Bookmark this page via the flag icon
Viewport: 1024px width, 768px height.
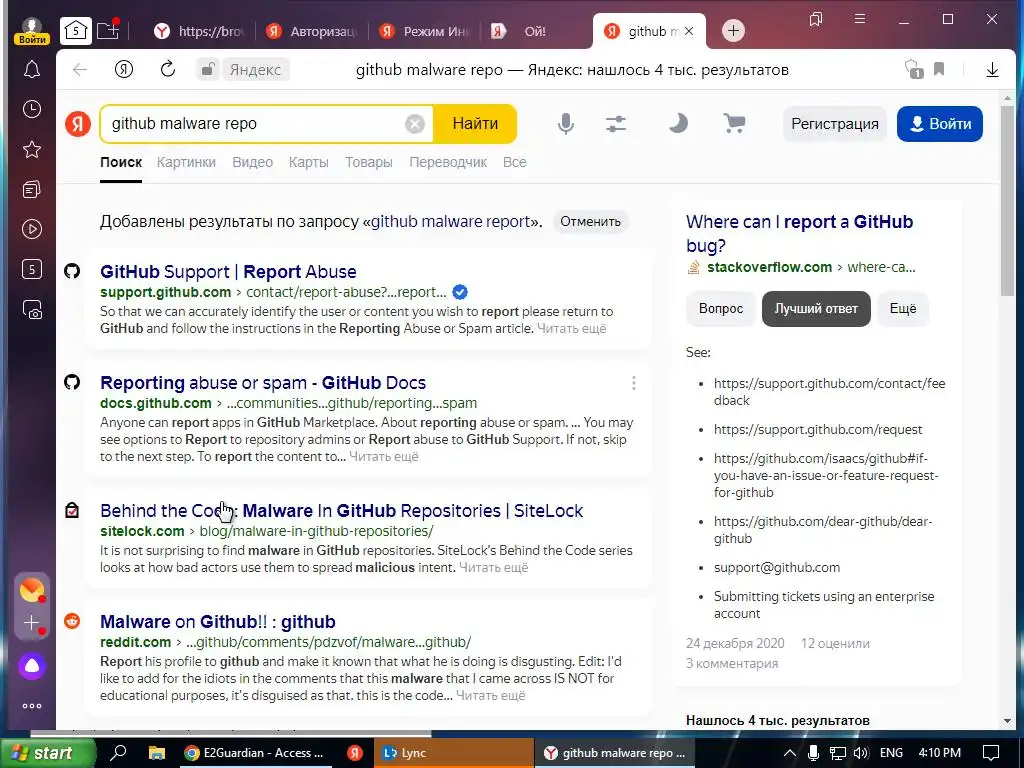(939, 69)
